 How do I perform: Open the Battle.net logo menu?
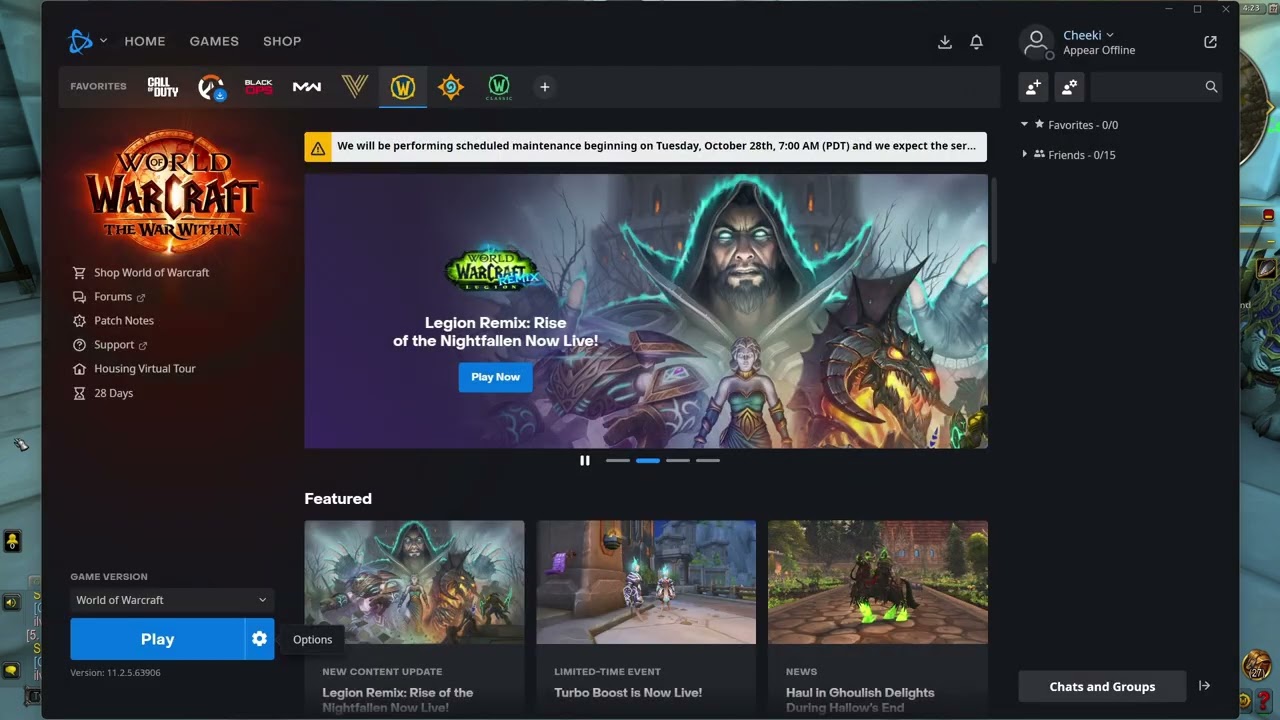coord(80,41)
